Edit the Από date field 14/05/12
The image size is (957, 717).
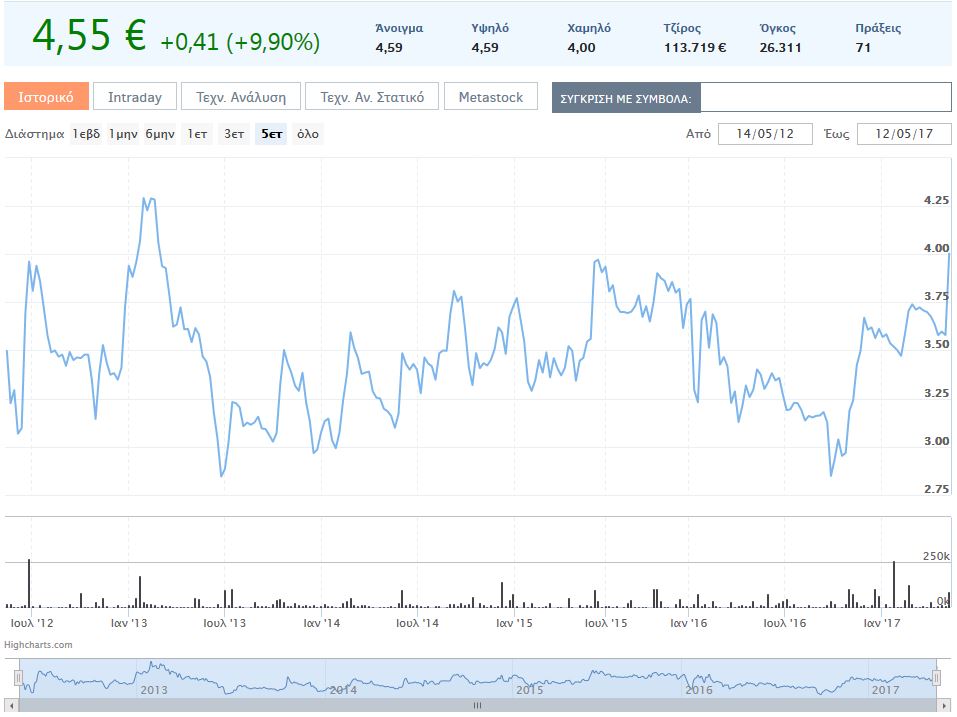click(x=765, y=134)
